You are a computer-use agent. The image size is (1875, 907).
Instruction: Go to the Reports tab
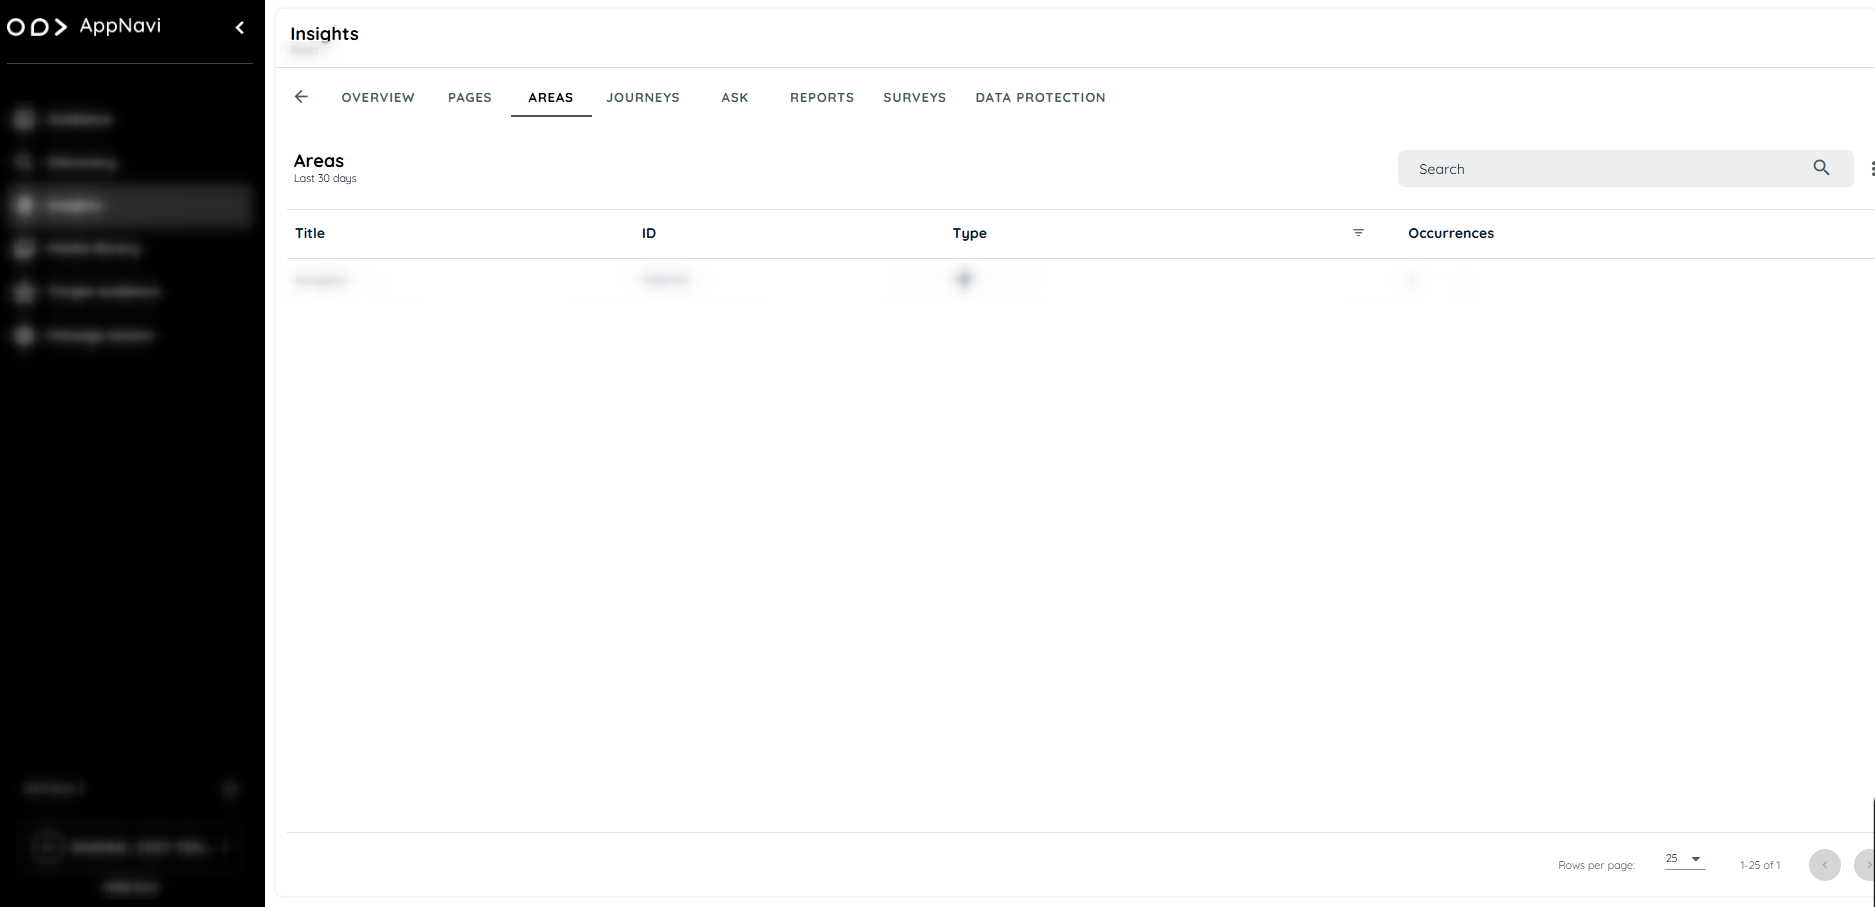[x=822, y=98]
